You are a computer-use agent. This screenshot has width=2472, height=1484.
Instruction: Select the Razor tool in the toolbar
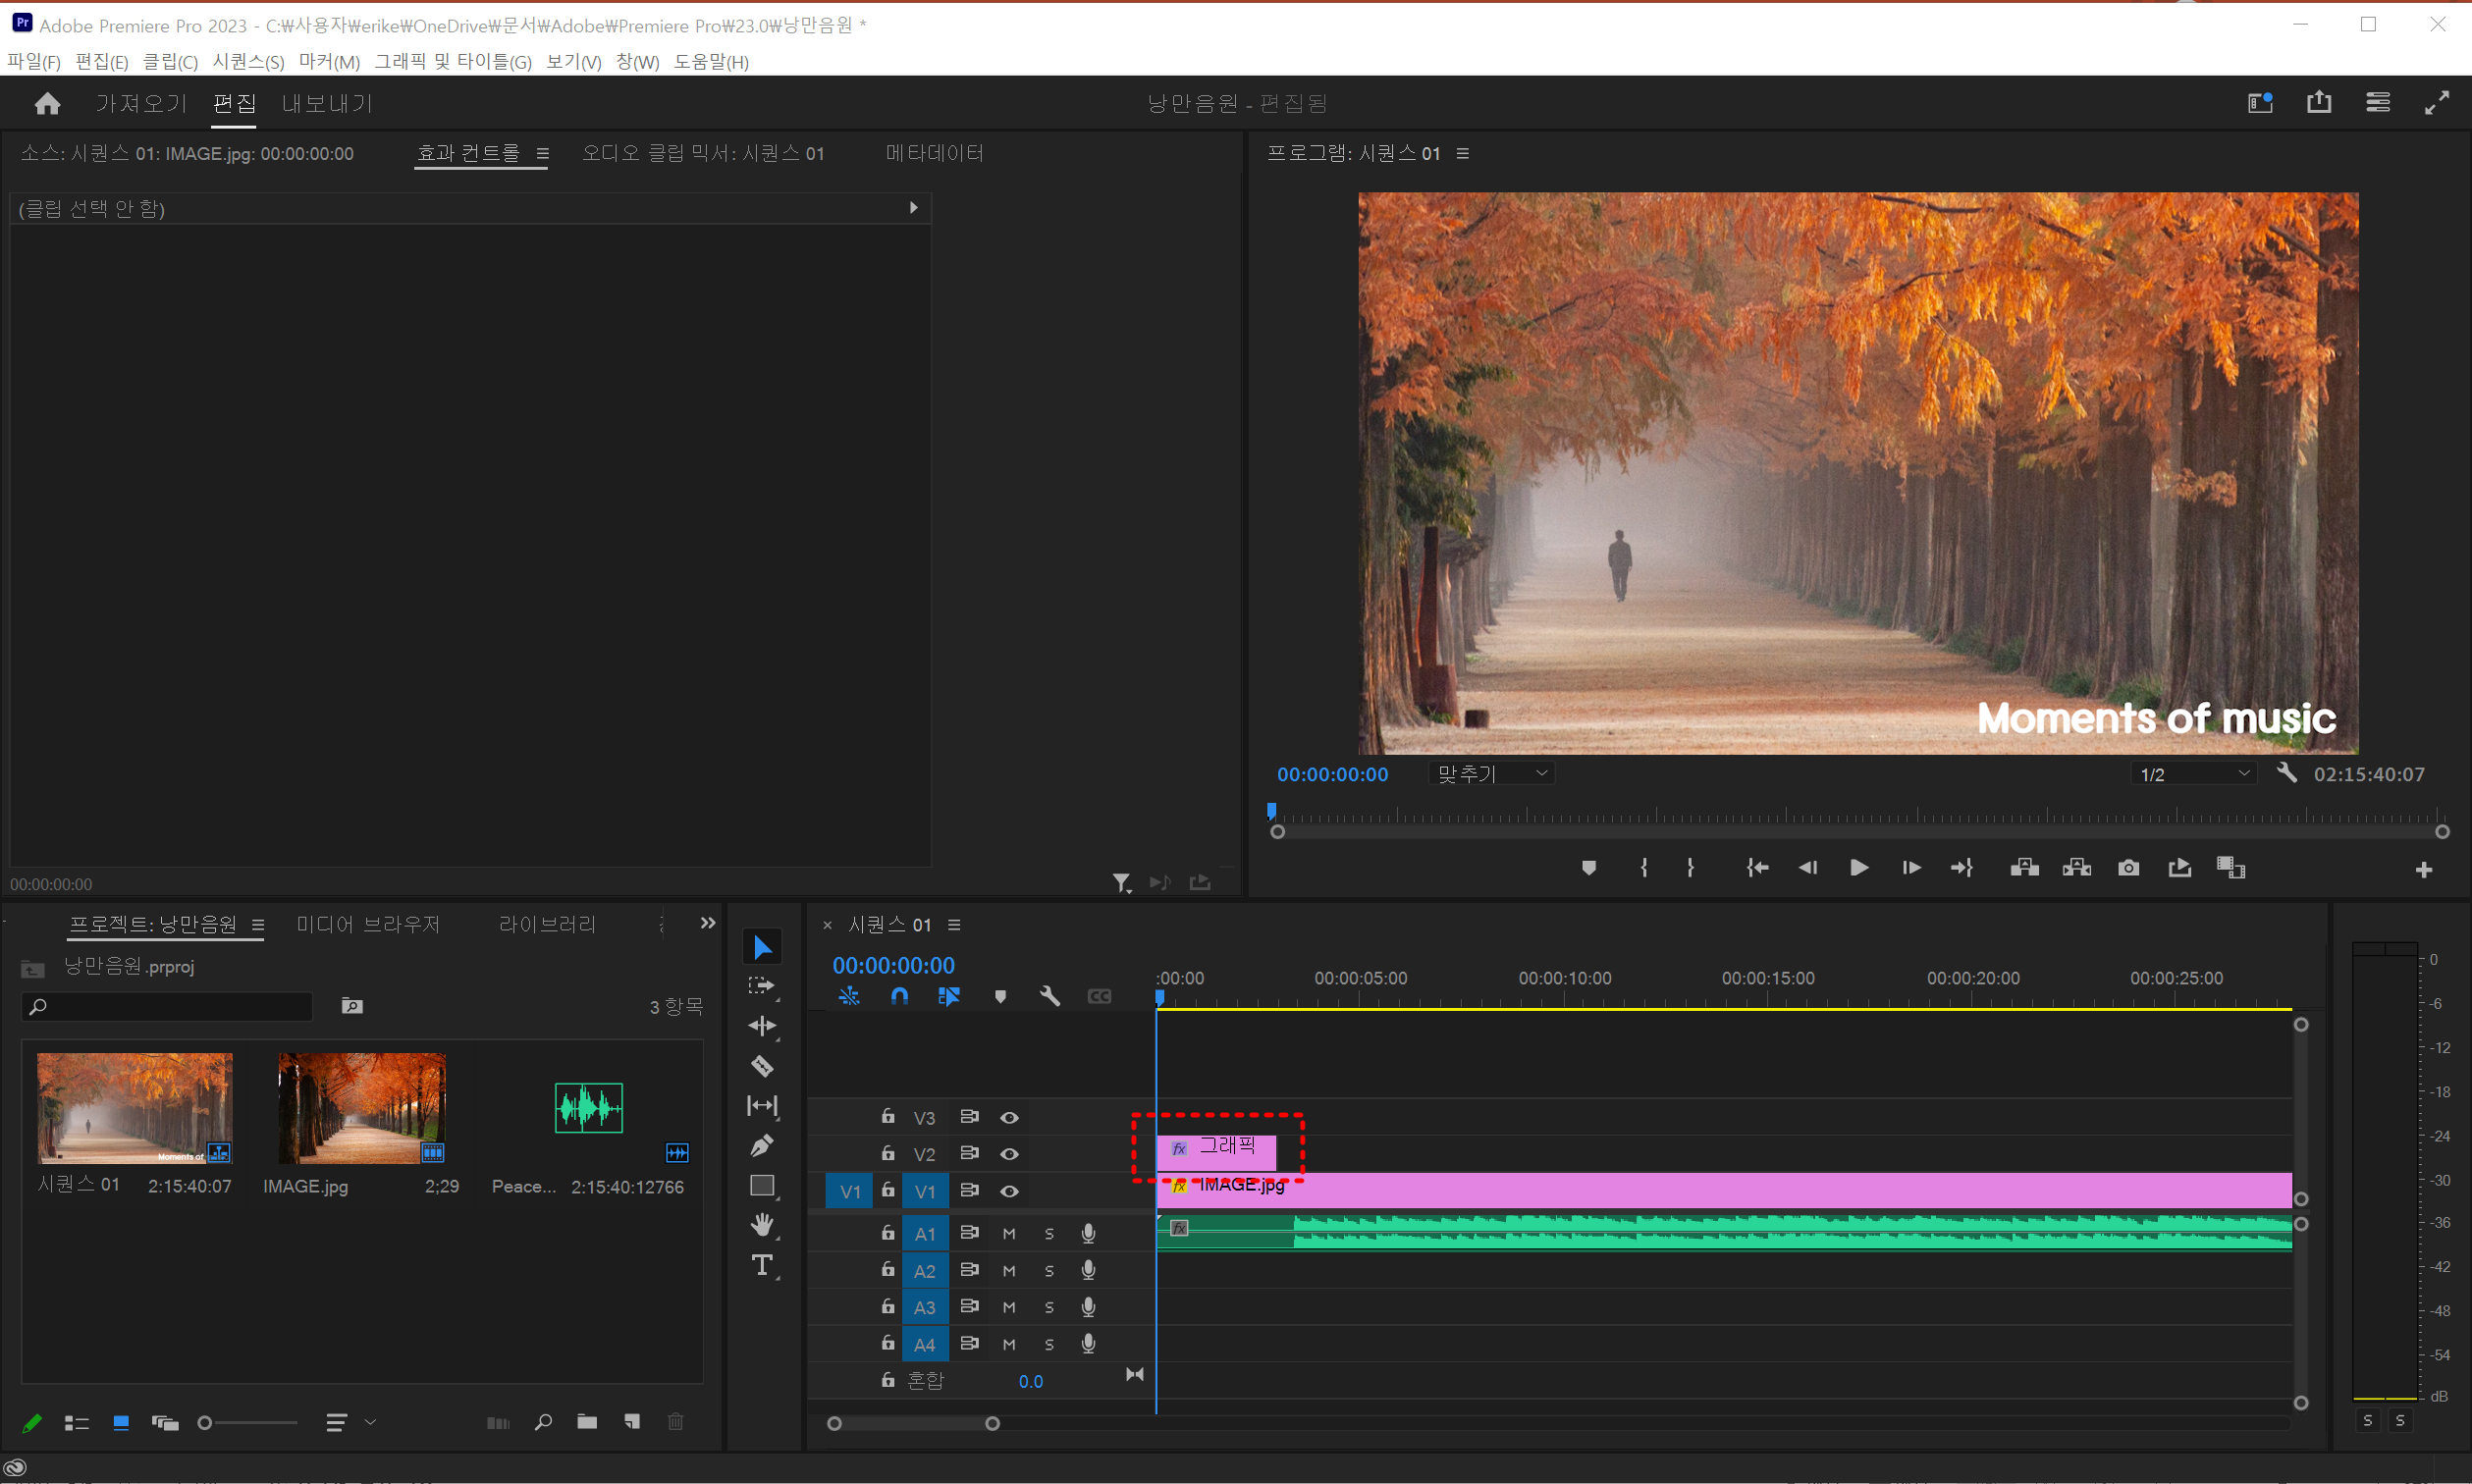click(762, 1066)
